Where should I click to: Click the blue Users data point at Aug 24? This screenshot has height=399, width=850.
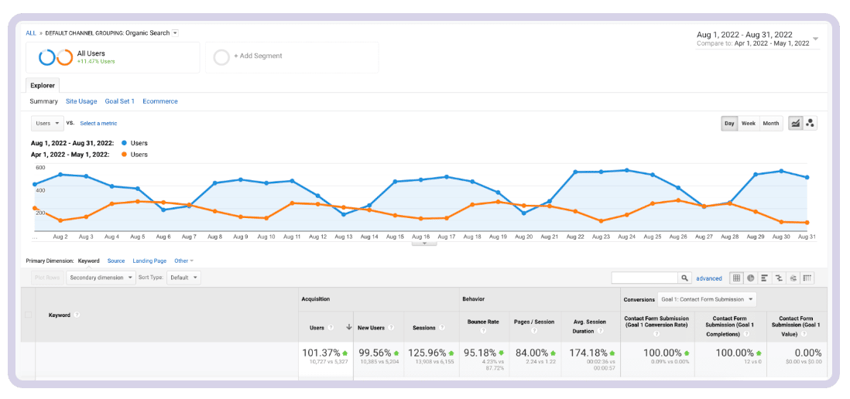(627, 170)
